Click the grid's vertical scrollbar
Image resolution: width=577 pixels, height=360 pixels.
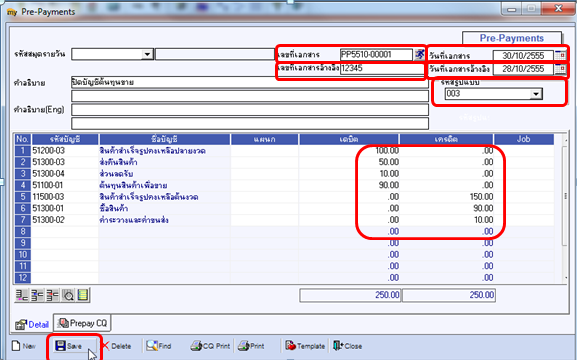click(566, 208)
